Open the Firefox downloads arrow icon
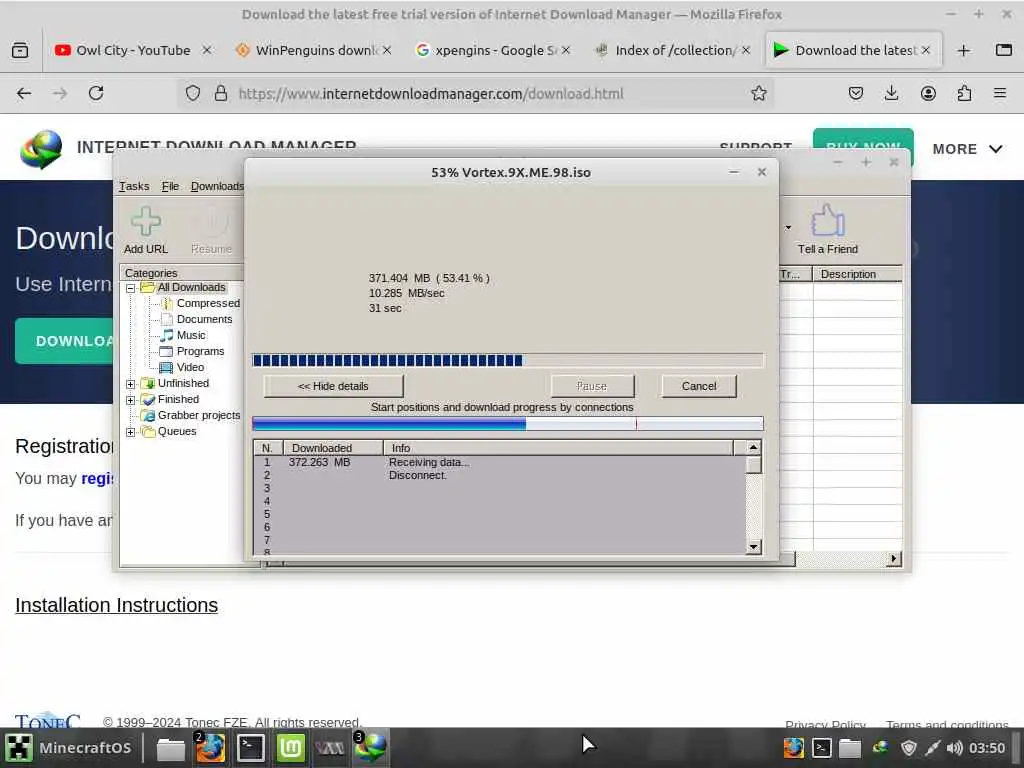The image size is (1024, 768). click(x=891, y=93)
